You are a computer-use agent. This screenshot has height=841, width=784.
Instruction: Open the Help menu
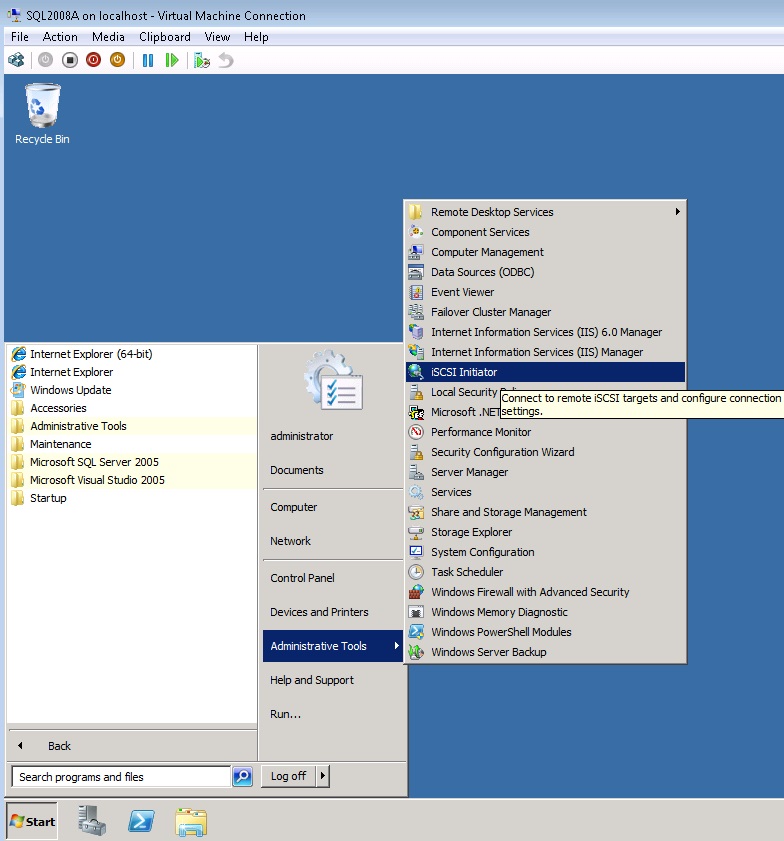[256, 37]
